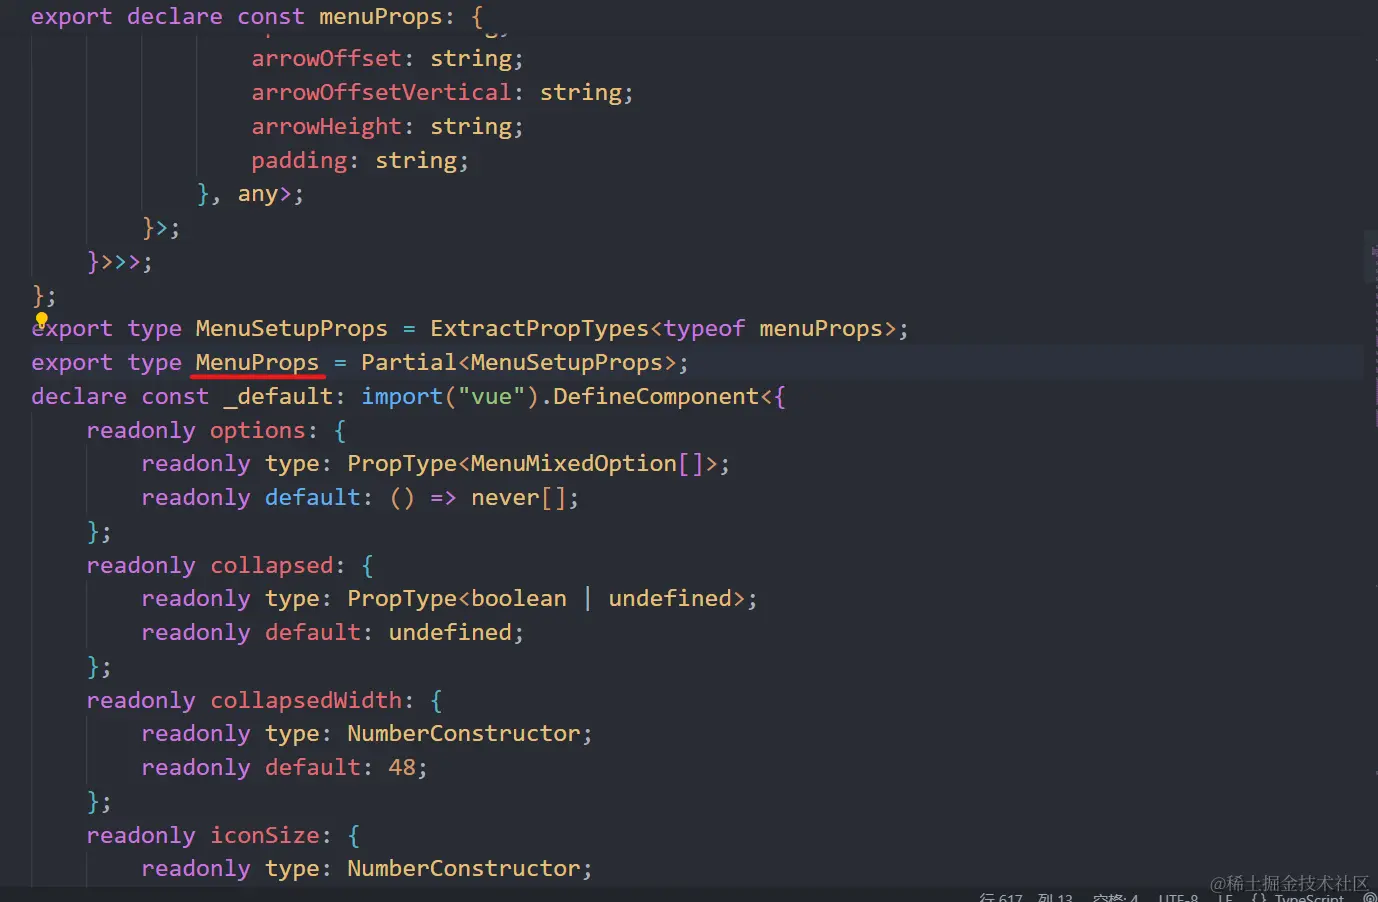Image resolution: width=1378 pixels, height=902 pixels.
Task: Click the options property name
Action: click(x=257, y=430)
